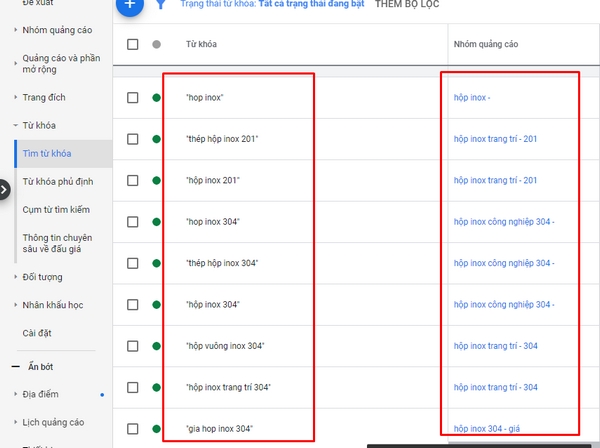
Task: Click green status dot for "thép hộp inox 201"
Action: point(157,139)
